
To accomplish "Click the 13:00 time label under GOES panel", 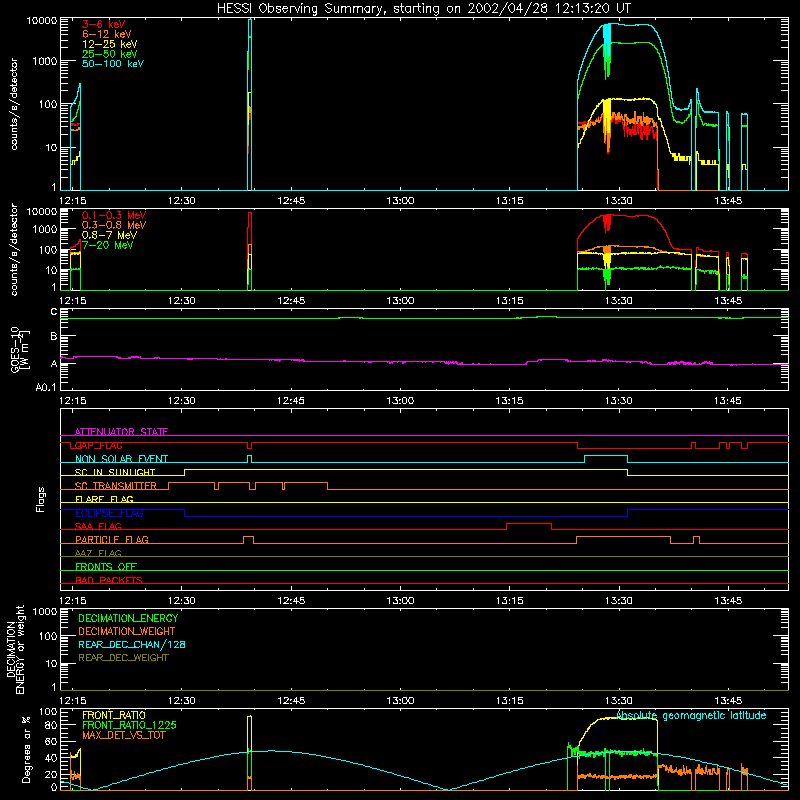I will [x=401, y=401].
